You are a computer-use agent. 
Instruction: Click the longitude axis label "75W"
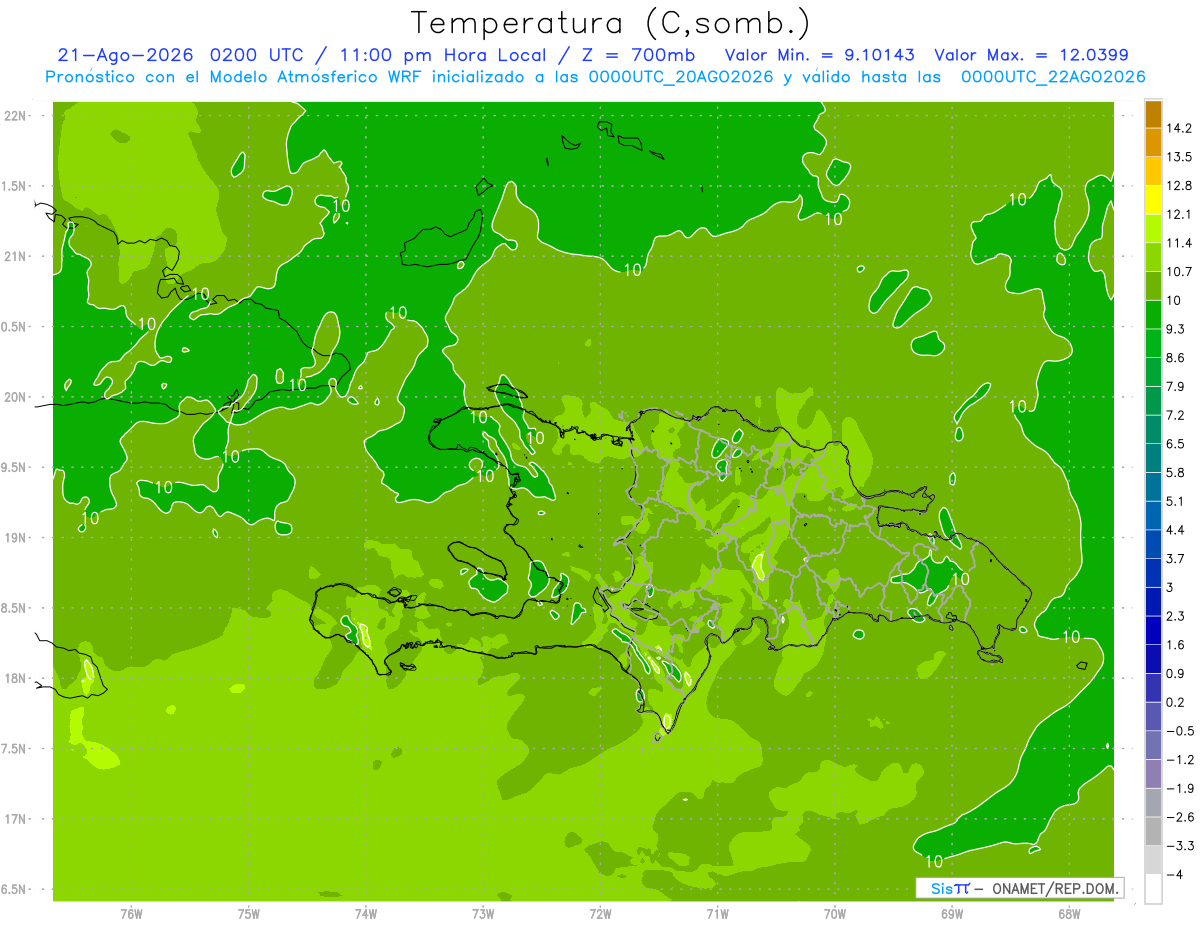[249, 914]
